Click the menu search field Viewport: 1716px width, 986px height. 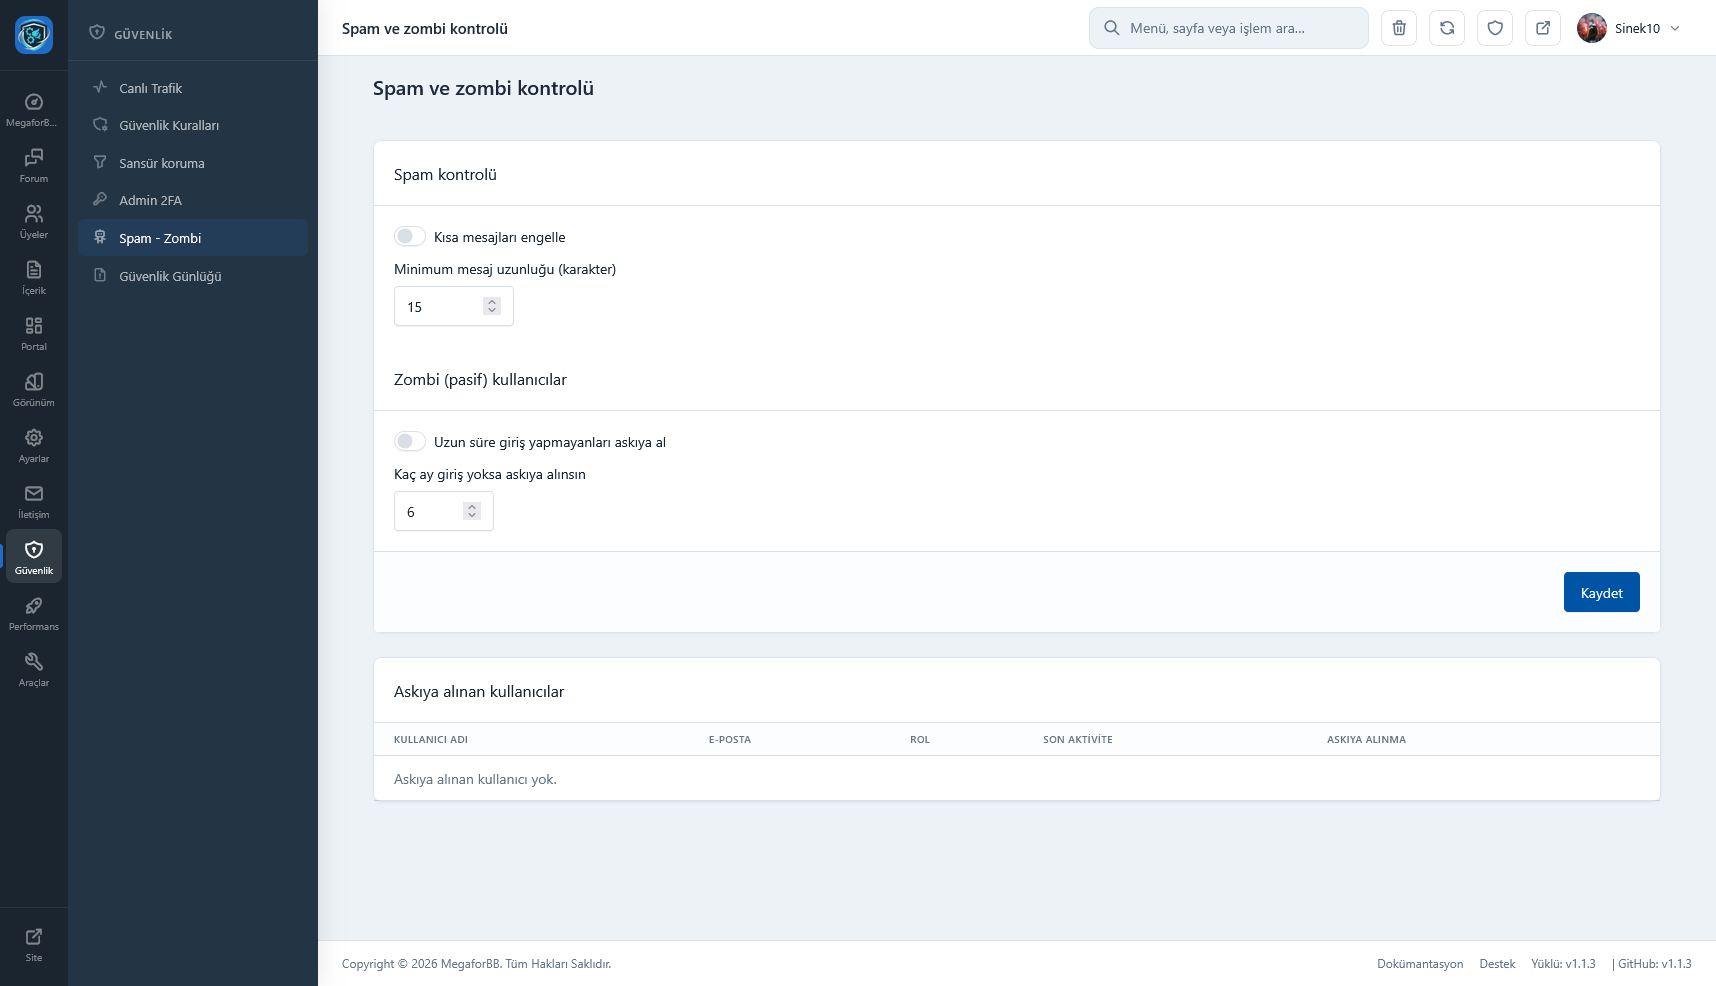(x=1229, y=28)
